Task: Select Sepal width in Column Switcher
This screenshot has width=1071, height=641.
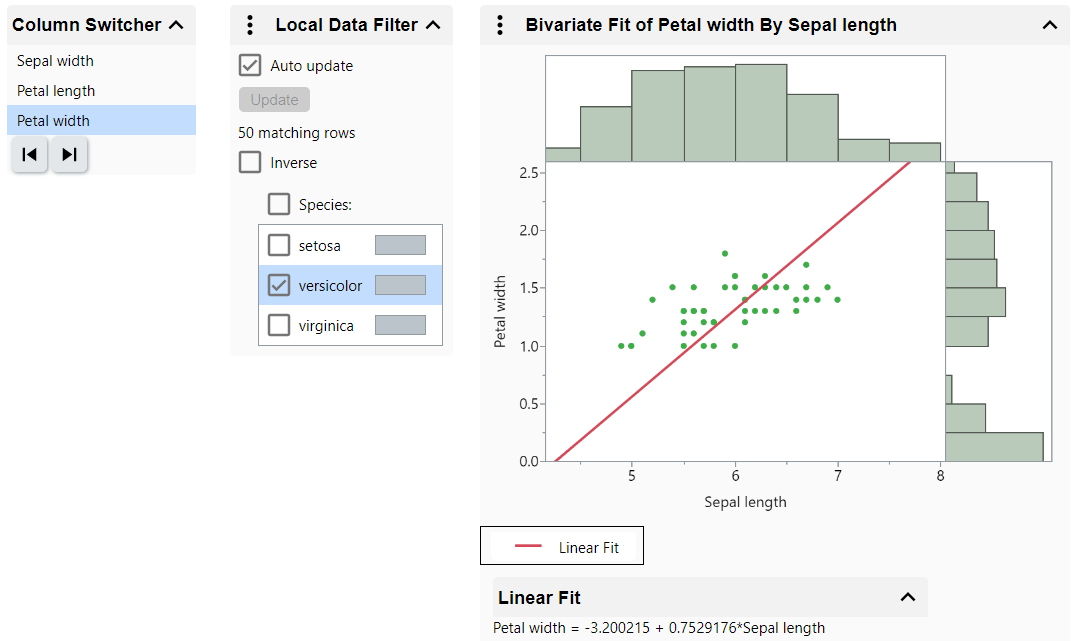Action: 55,61
